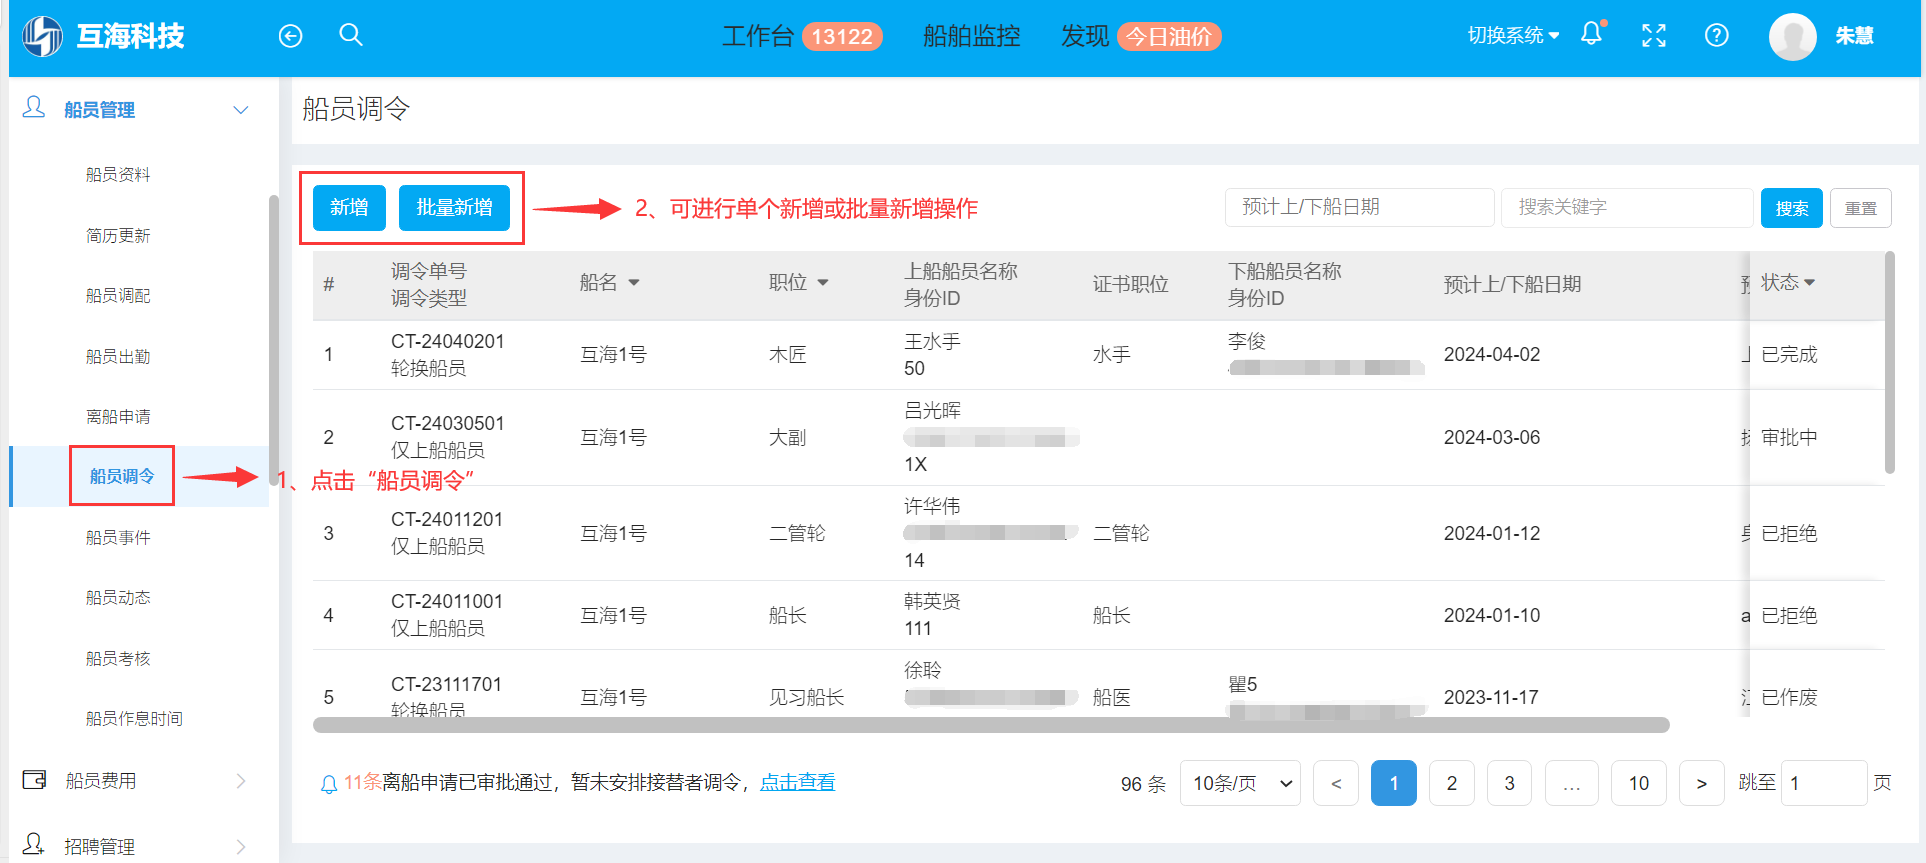Open the 发现 tab
Viewport: 1926px width, 863px height.
(x=1085, y=37)
